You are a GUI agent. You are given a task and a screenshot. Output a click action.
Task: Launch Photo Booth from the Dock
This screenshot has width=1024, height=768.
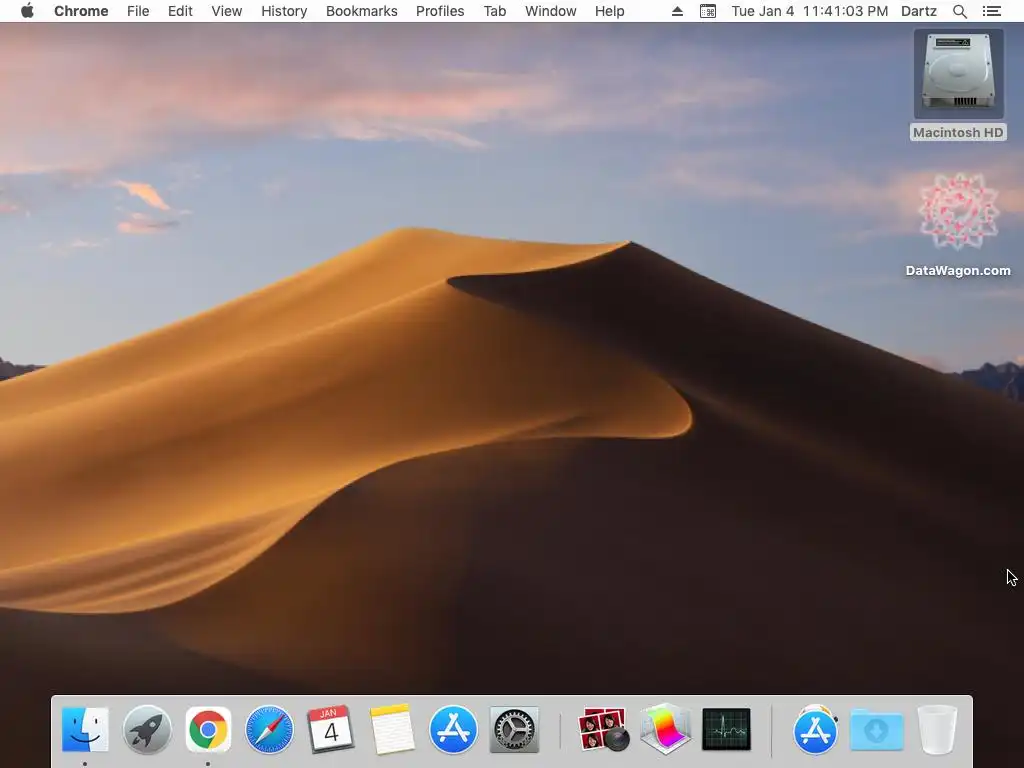coord(603,729)
